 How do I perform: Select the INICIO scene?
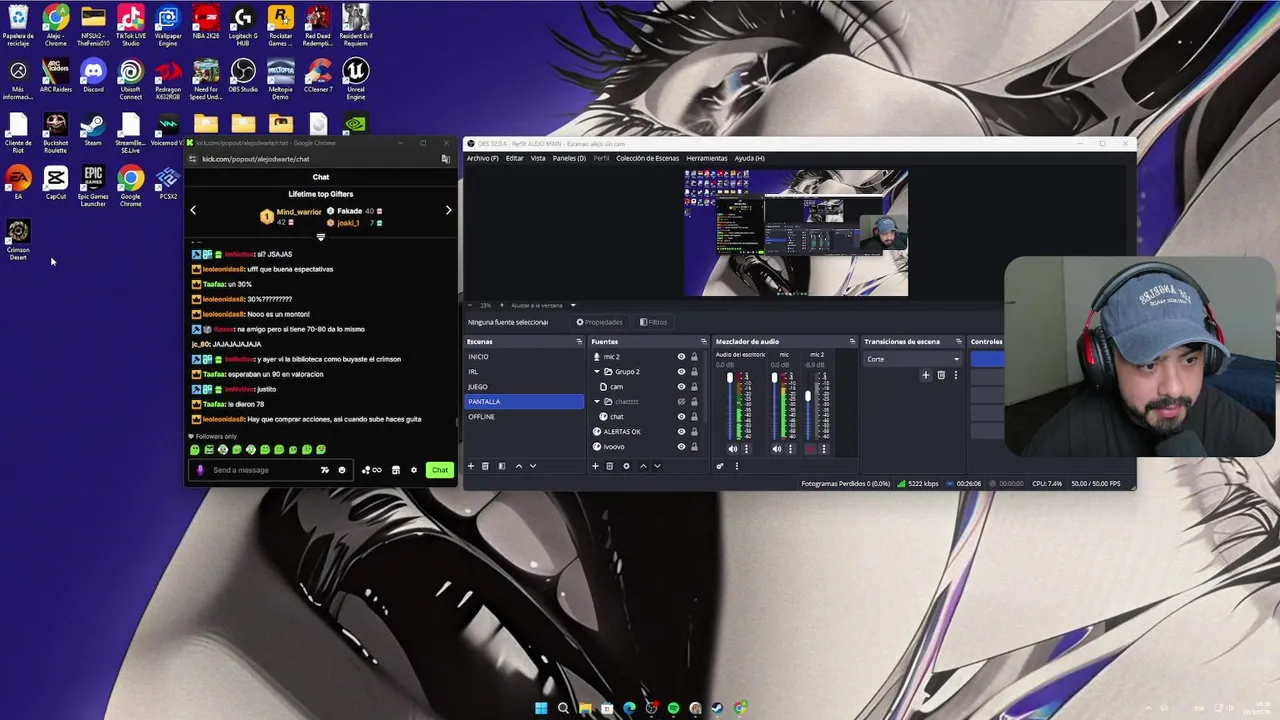tap(524, 357)
